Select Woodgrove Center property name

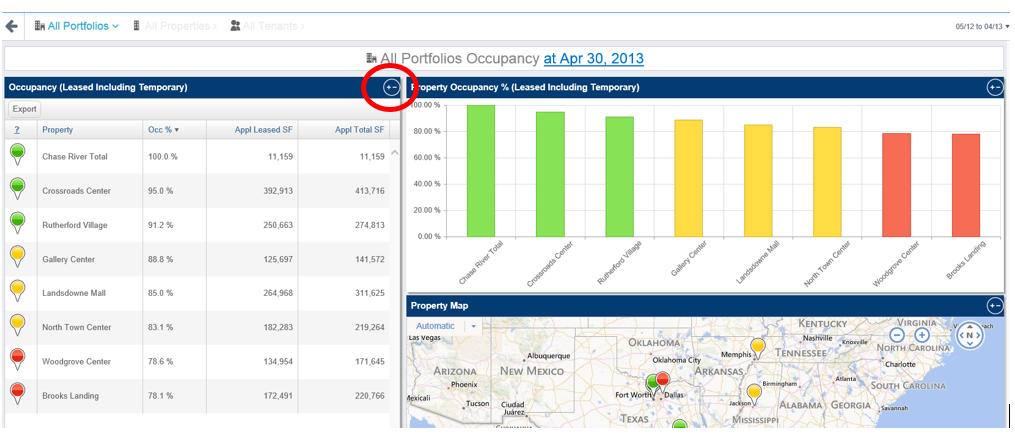pos(76,361)
